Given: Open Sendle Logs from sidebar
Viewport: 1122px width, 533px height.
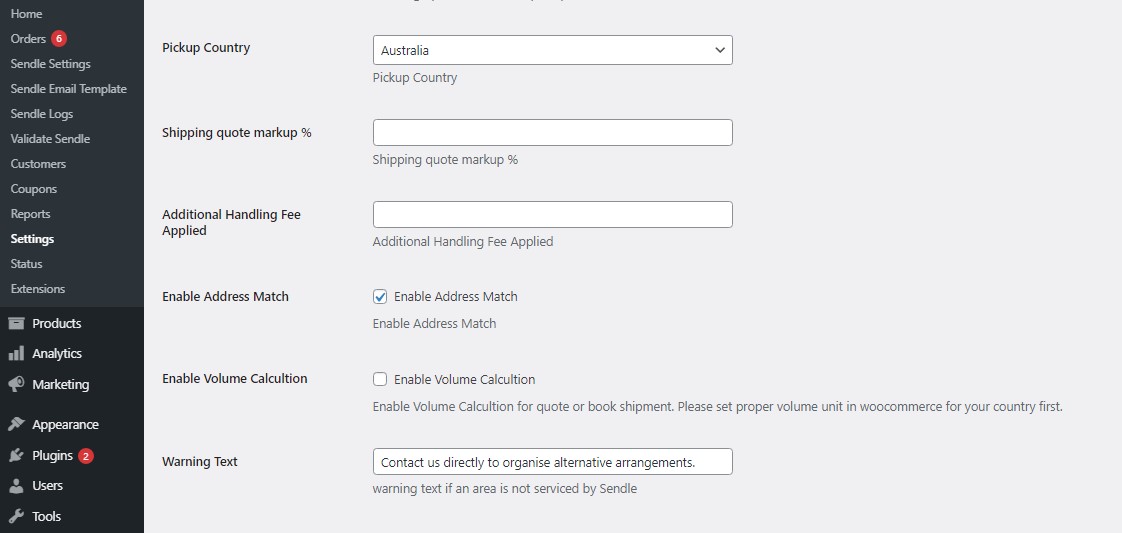Looking at the screenshot, I should (42, 114).
